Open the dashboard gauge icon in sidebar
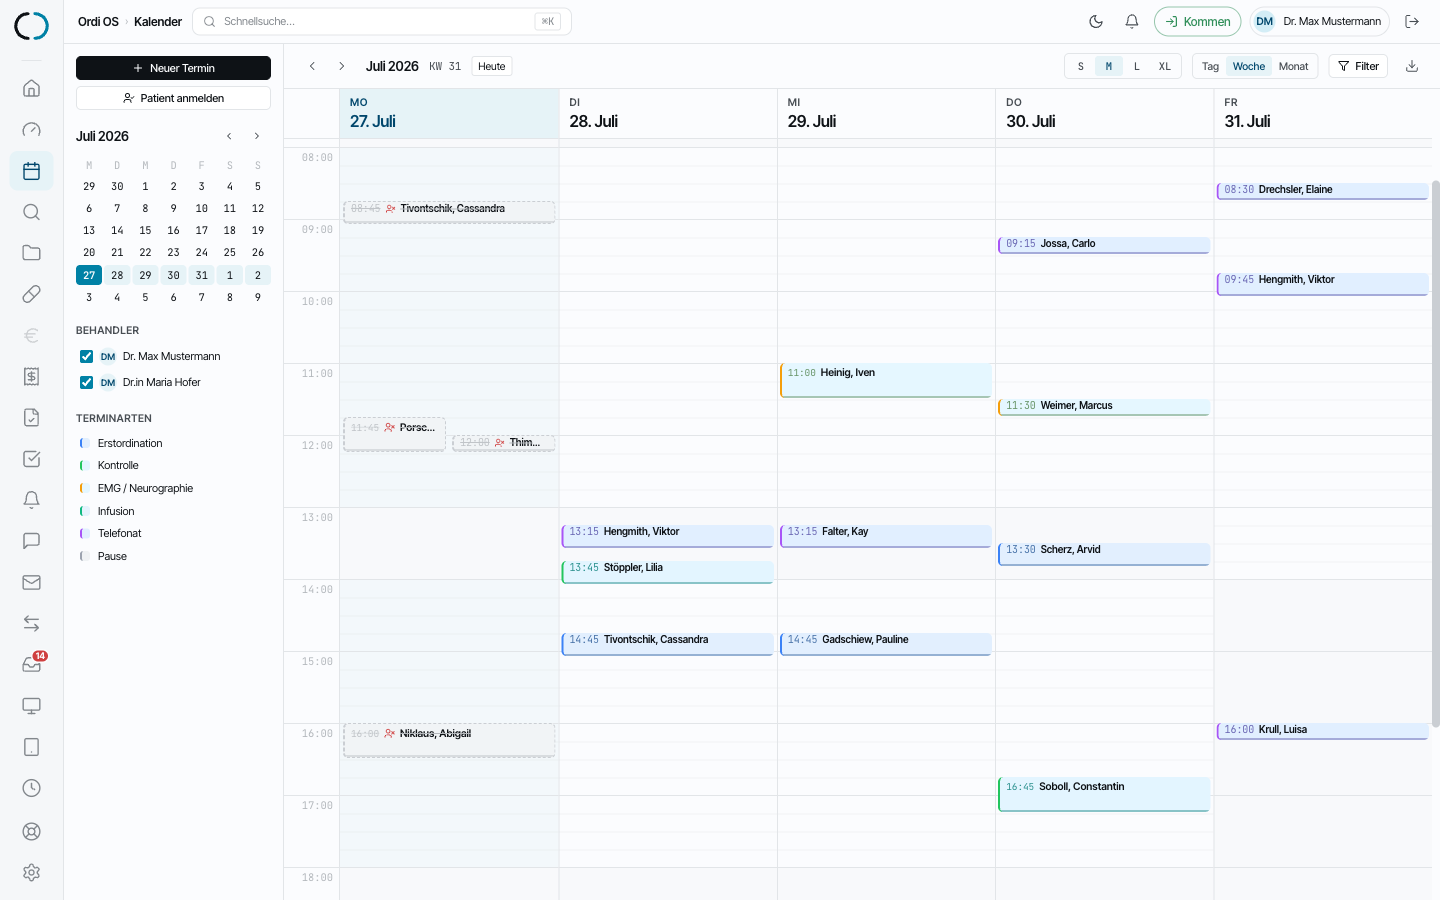The width and height of the screenshot is (1440, 900). (x=31, y=129)
